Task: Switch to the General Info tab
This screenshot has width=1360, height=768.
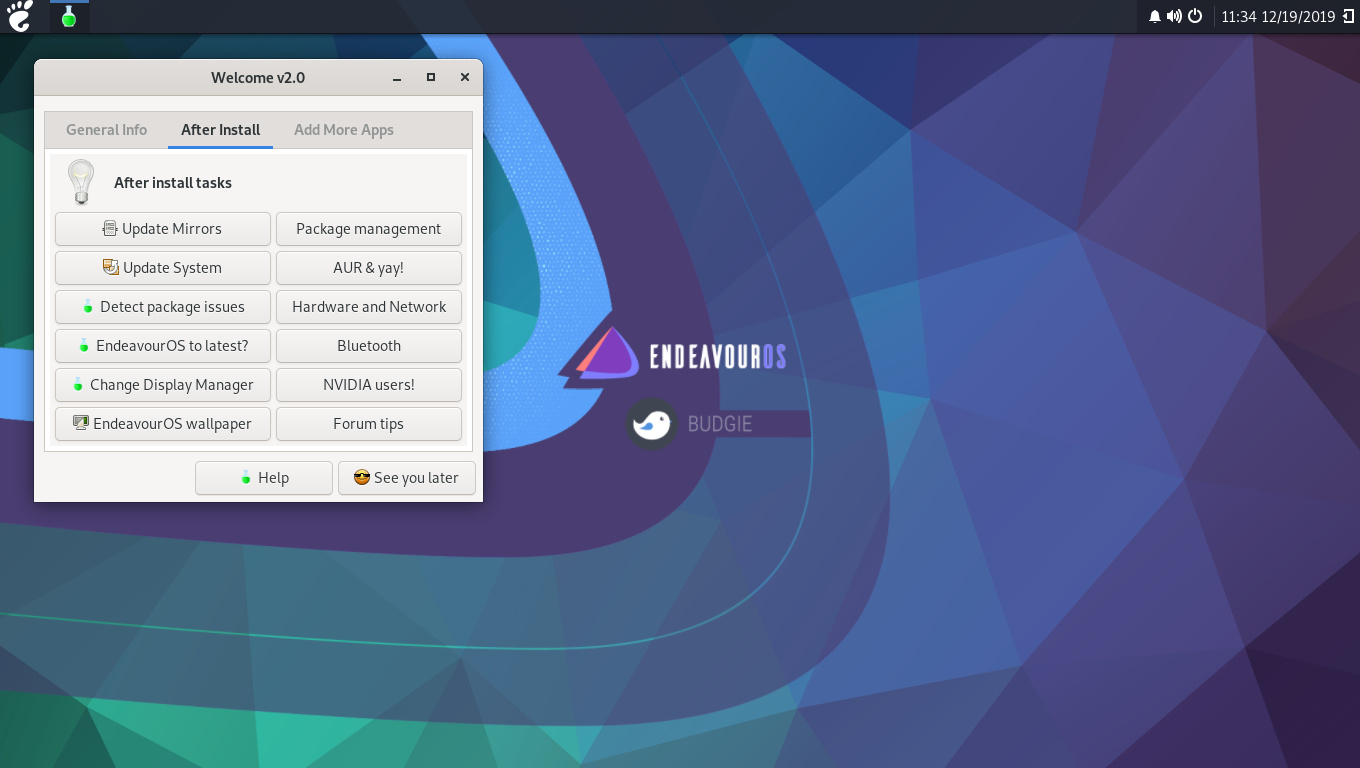Action: click(106, 130)
